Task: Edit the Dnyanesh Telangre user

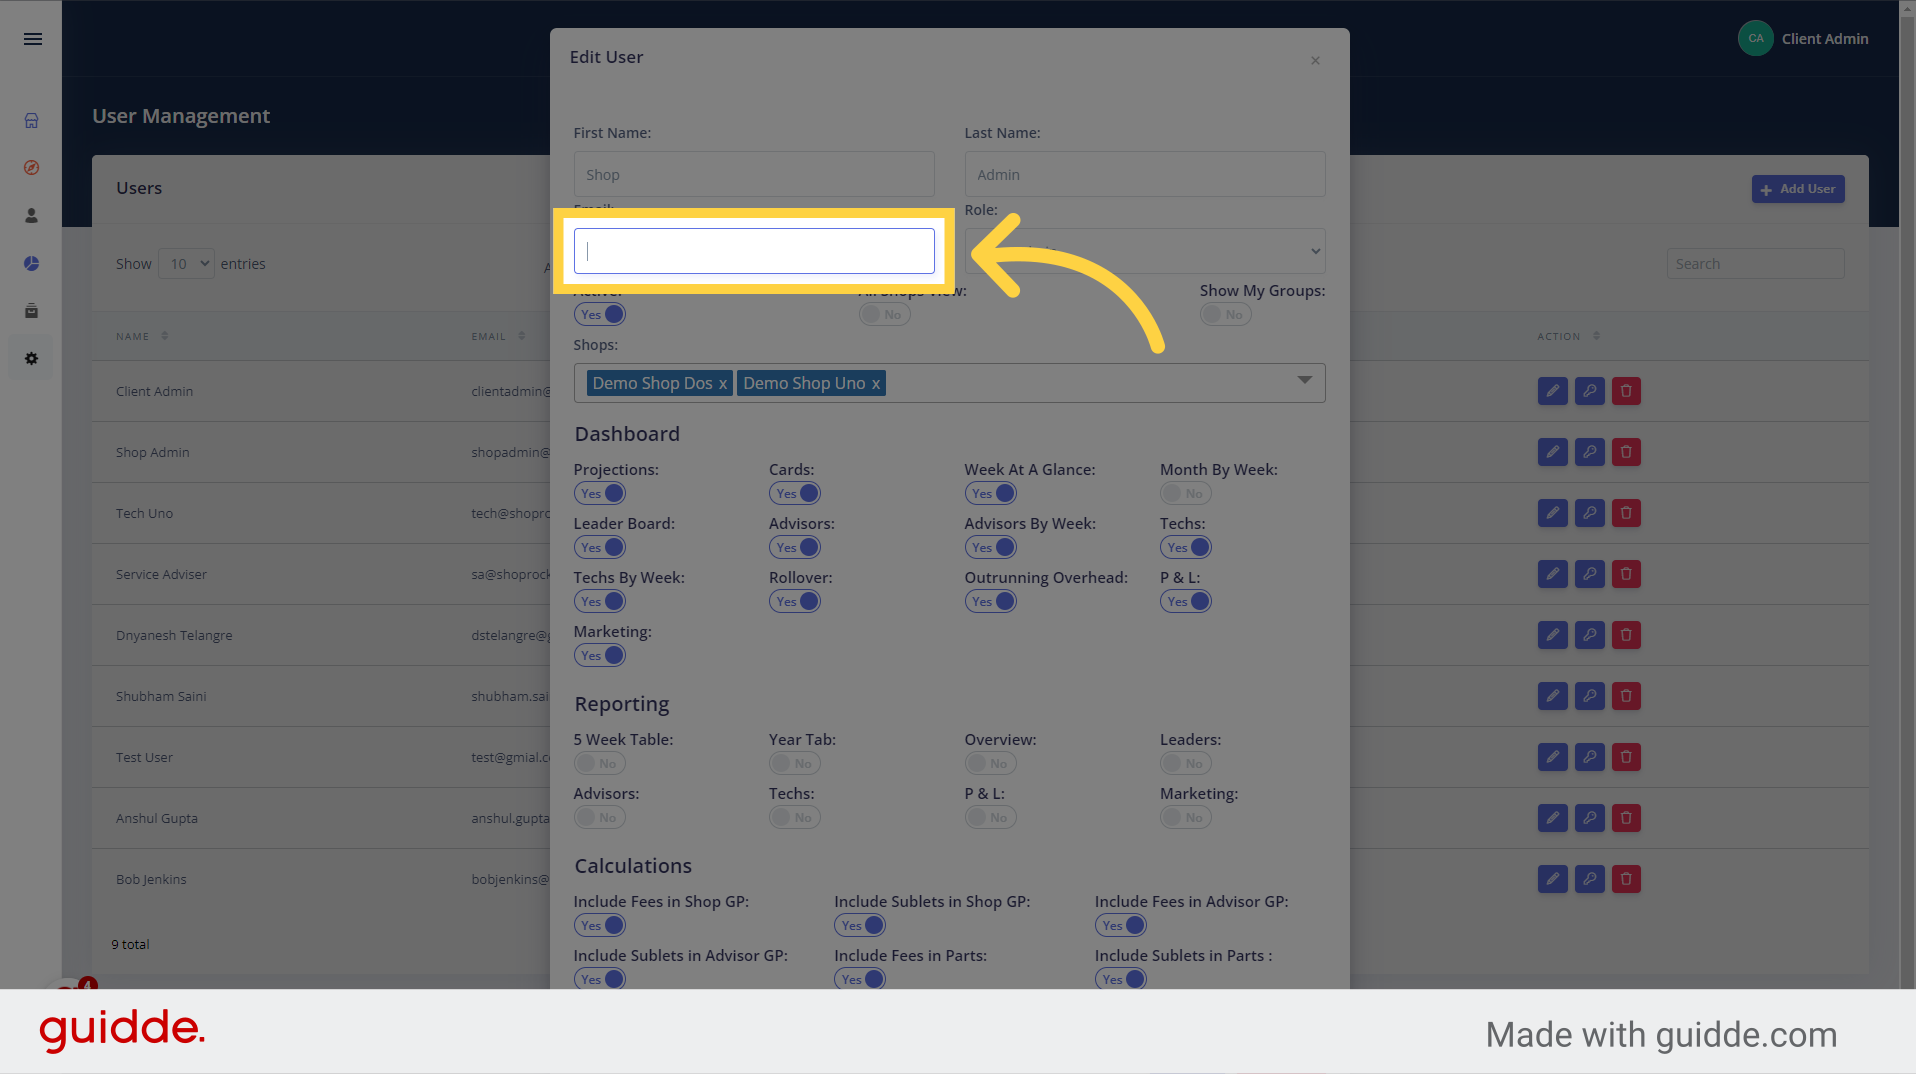Action: [x=1552, y=635]
